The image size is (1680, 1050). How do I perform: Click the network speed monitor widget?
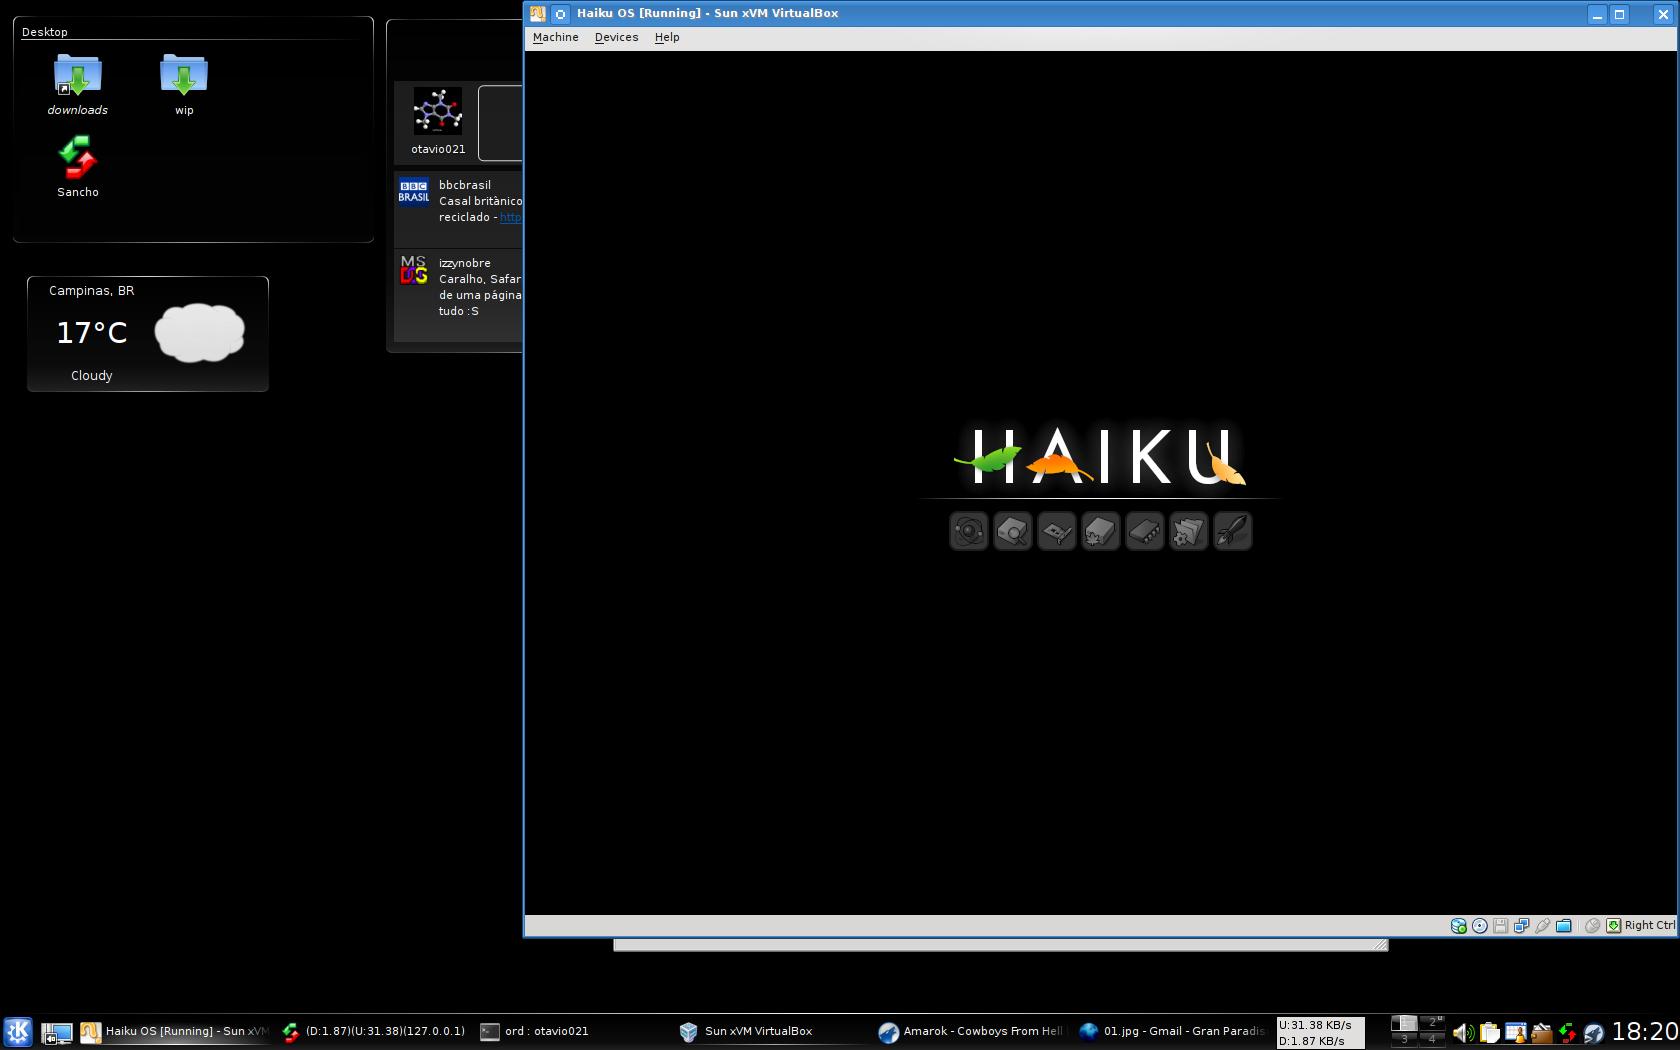coord(1320,1033)
